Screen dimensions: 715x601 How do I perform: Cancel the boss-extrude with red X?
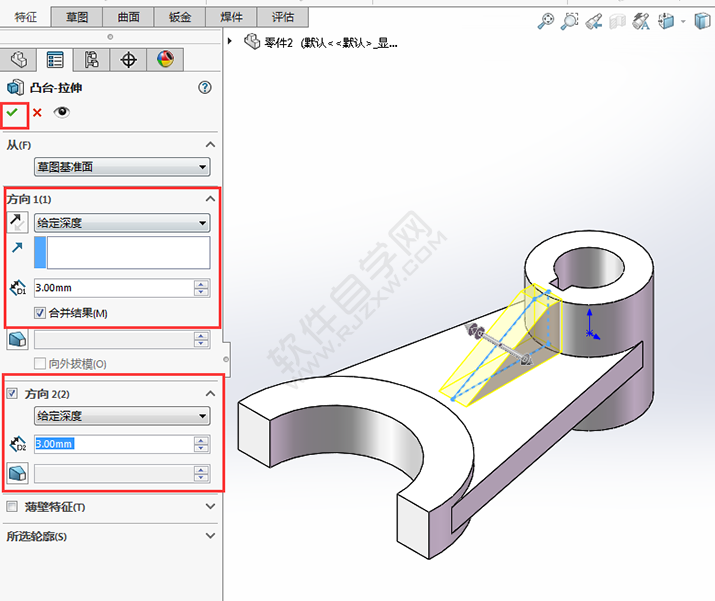(37, 113)
